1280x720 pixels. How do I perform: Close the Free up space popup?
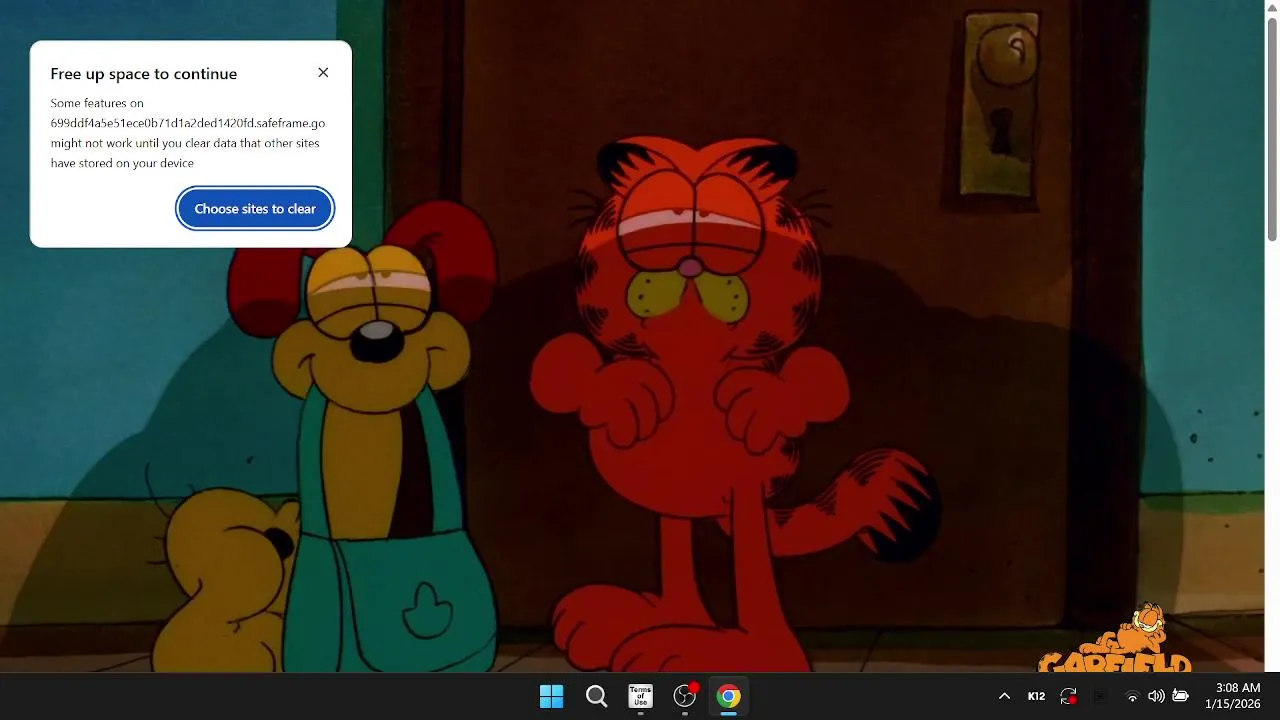pyautogui.click(x=323, y=73)
